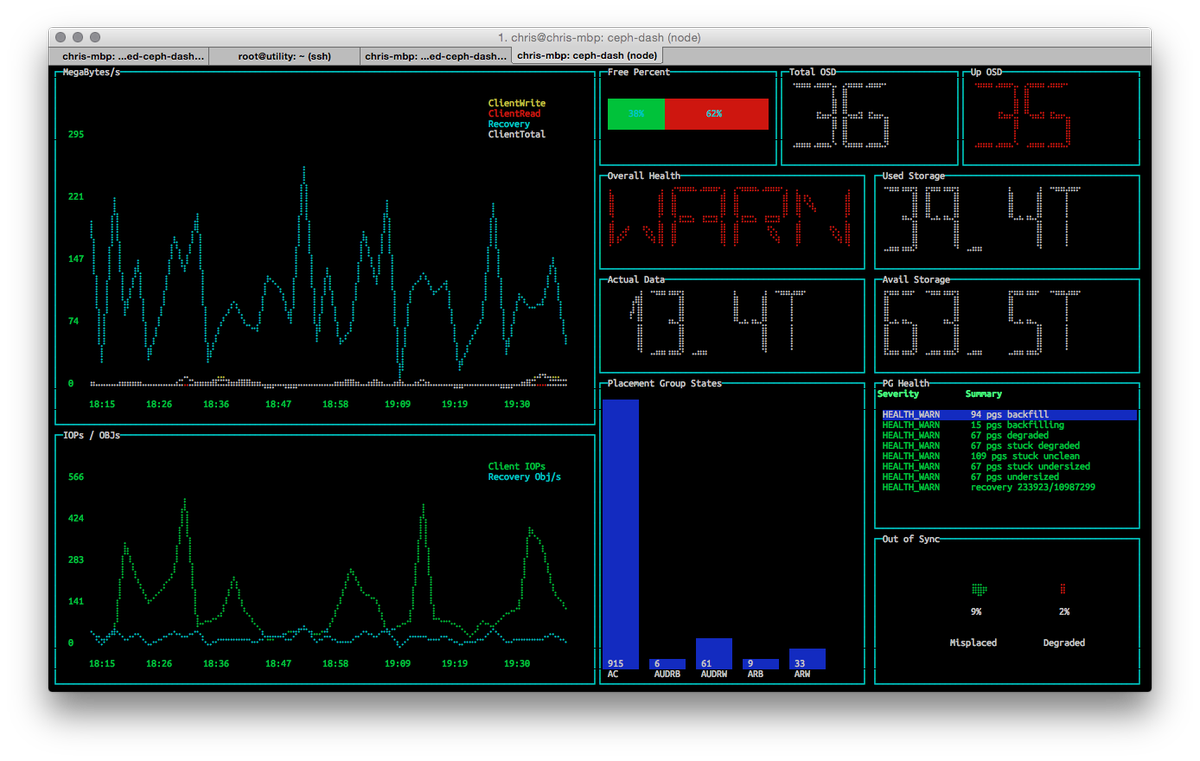
Task: Close the terminal window with the red button
Action: pos(62,37)
